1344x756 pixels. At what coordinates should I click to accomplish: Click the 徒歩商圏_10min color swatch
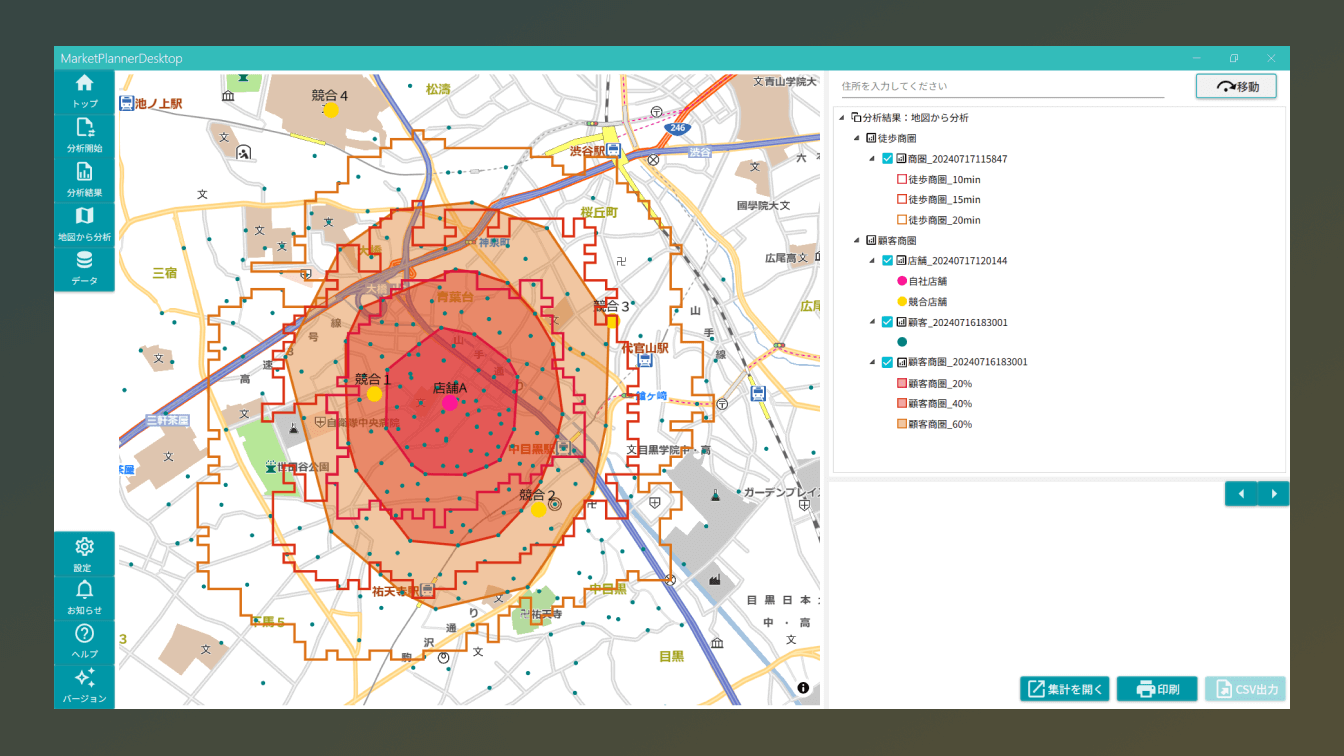(x=902, y=179)
